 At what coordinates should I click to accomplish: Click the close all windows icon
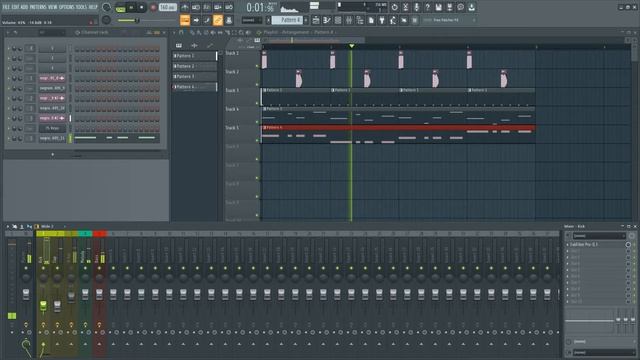[x=404, y=20]
